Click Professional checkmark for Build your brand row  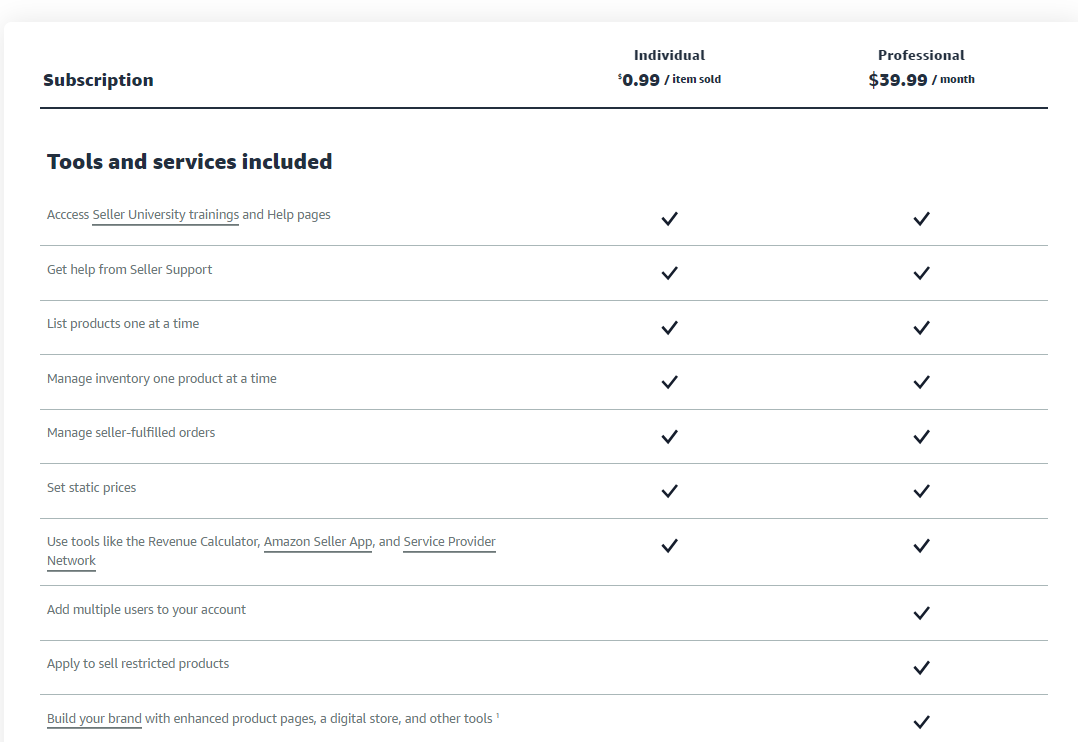click(x=921, y=722)
